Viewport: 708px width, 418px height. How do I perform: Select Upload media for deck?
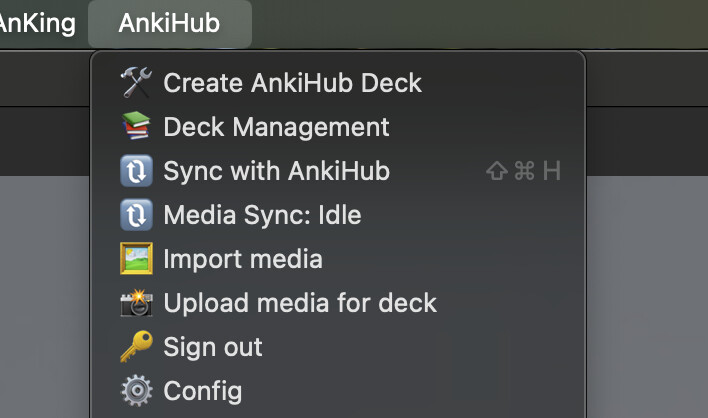click(300, 303)
